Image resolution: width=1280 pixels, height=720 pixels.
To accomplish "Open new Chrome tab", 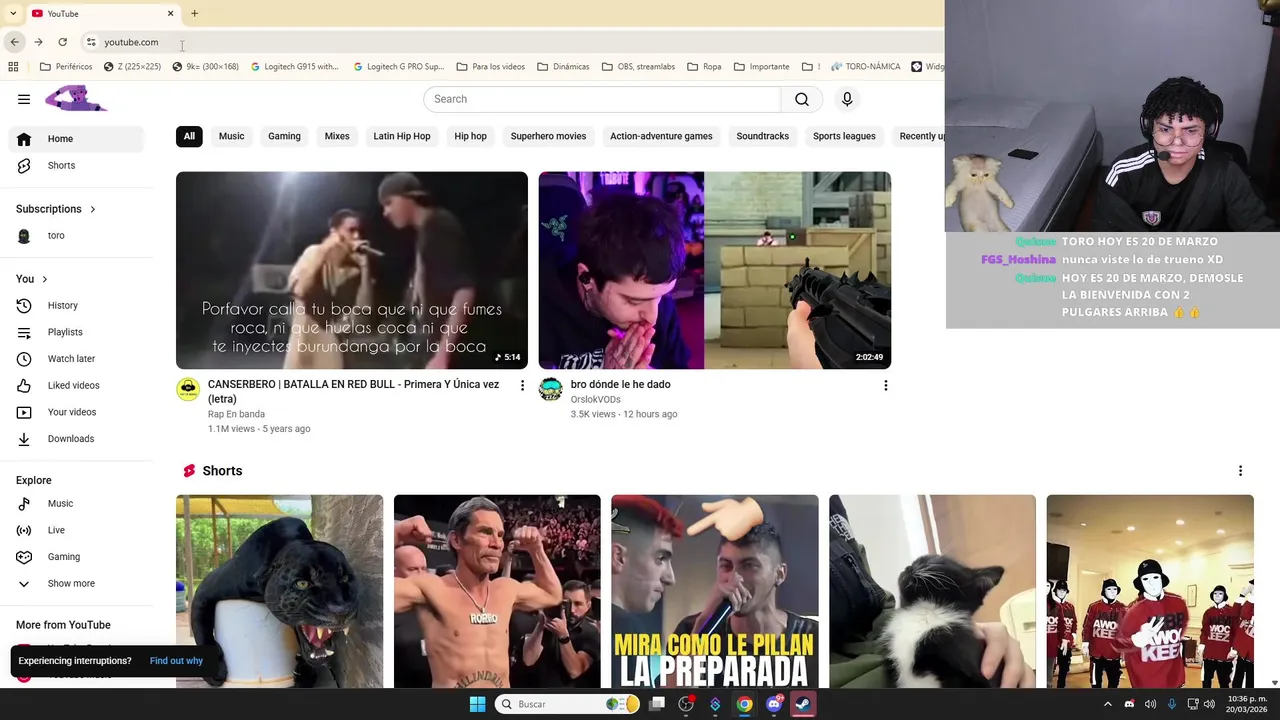I will click(194, 13).
